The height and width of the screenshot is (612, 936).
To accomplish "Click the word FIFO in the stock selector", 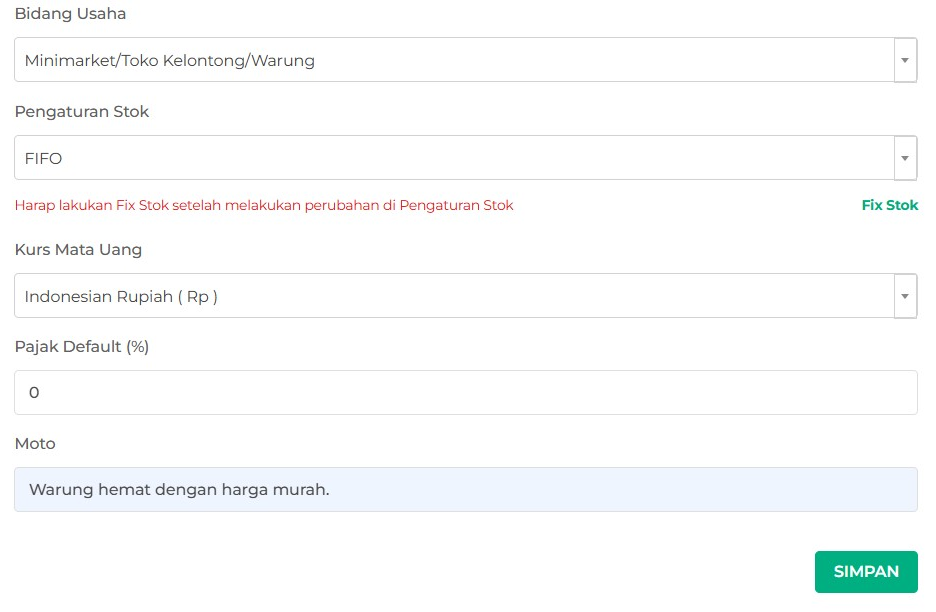I will pos(44,158).
